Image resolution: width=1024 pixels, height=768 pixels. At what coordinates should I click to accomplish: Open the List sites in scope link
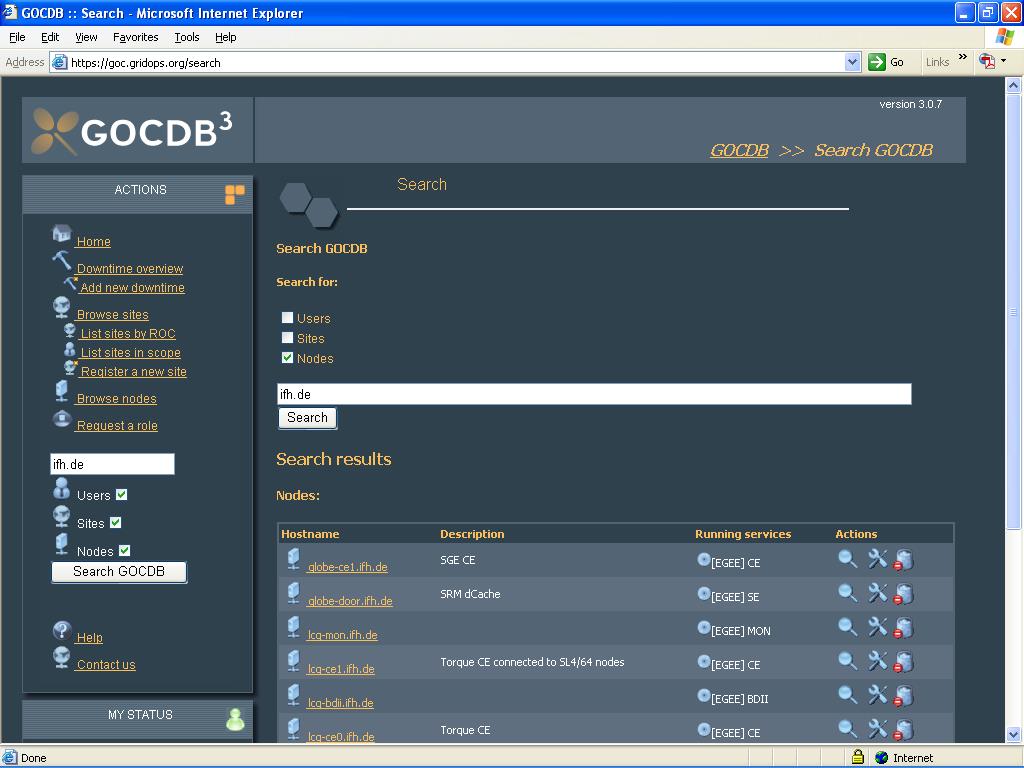point(131,353)
